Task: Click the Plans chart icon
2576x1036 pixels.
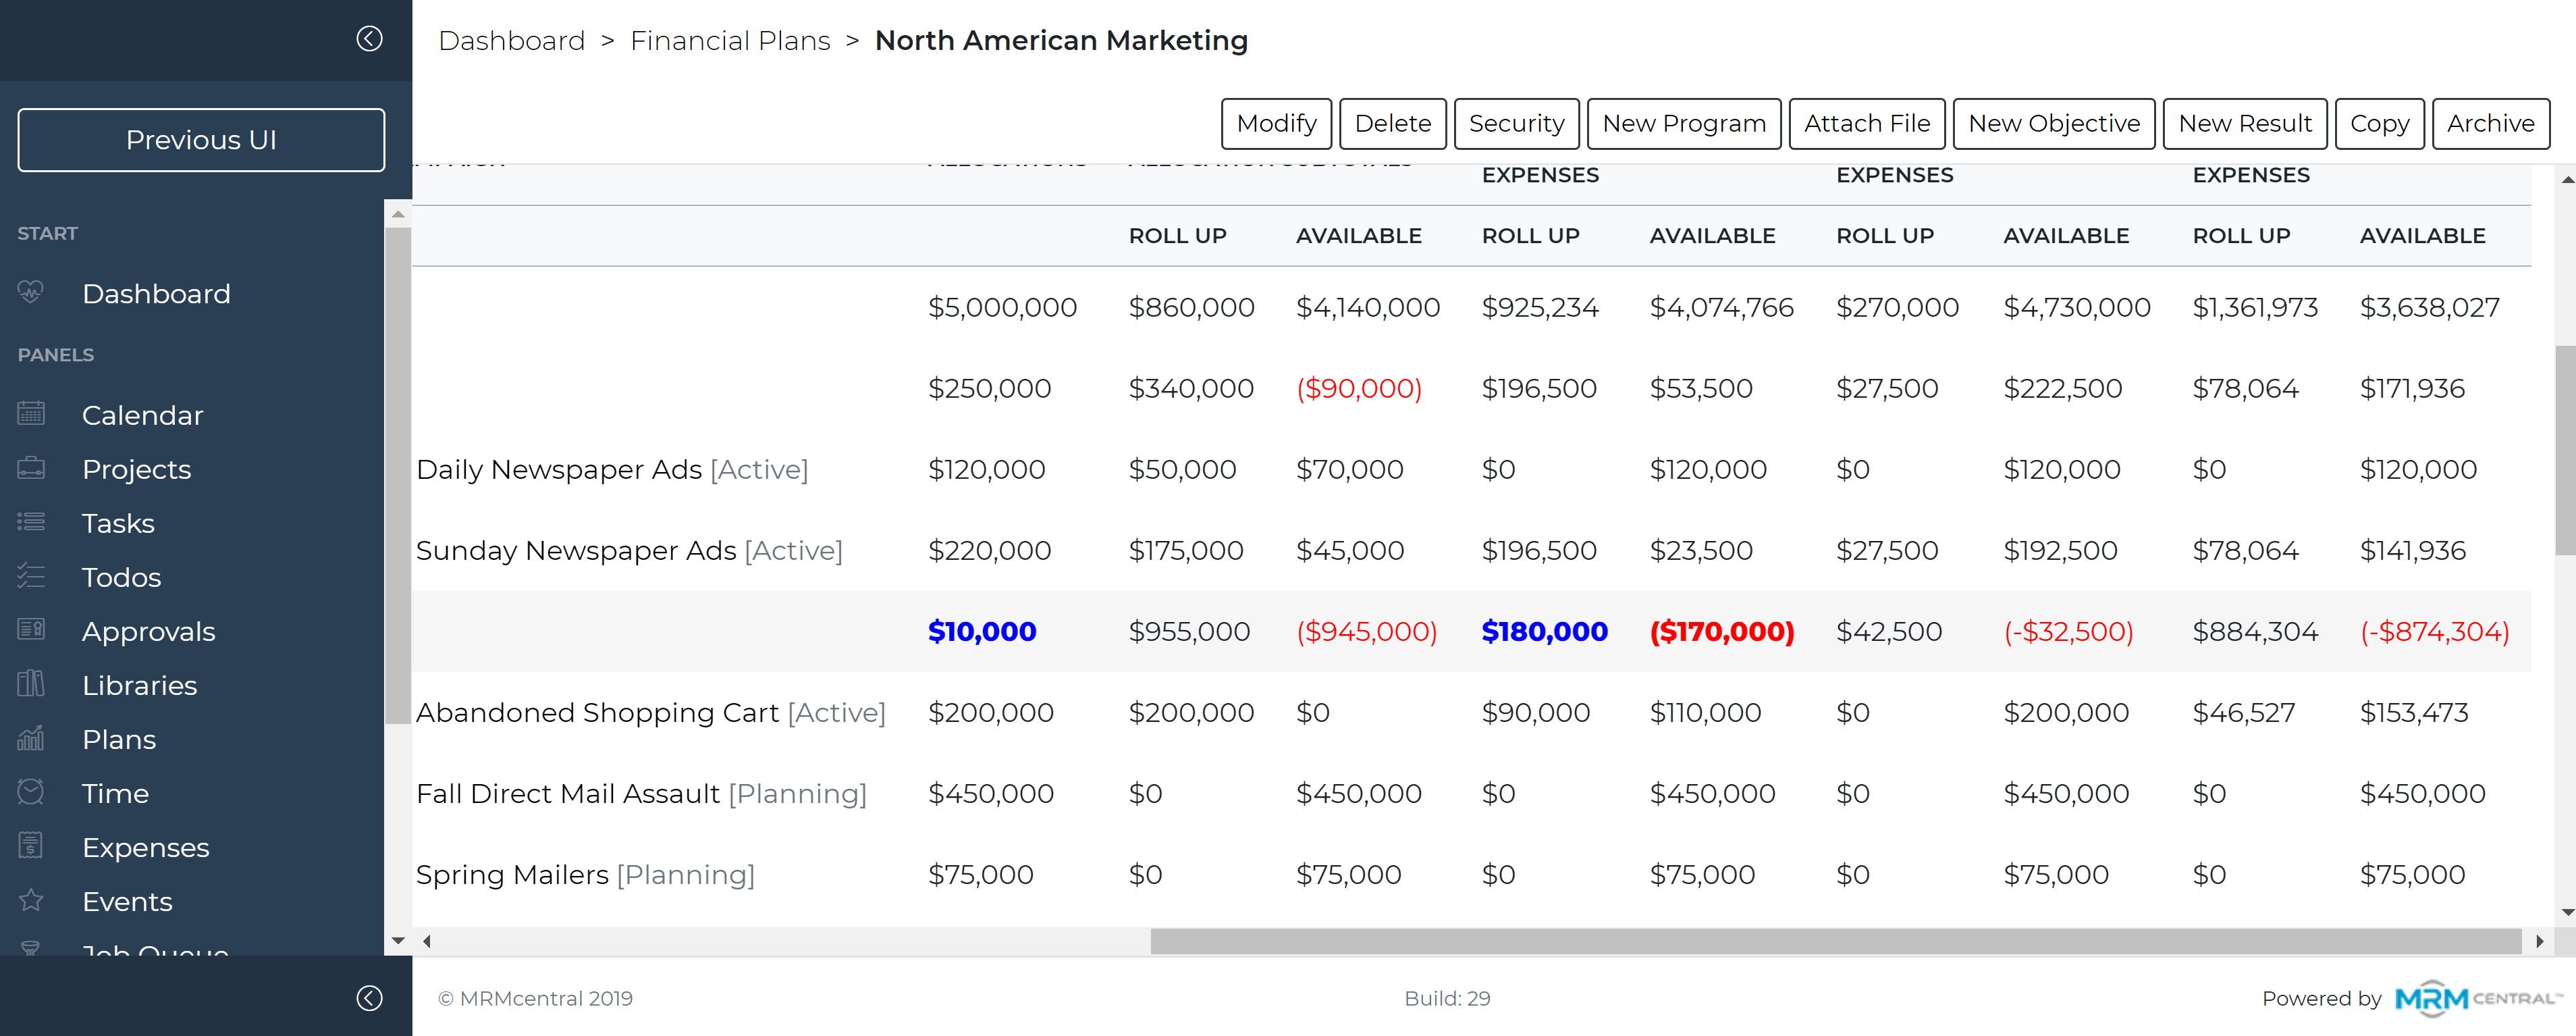Action: tap(31, 738)
